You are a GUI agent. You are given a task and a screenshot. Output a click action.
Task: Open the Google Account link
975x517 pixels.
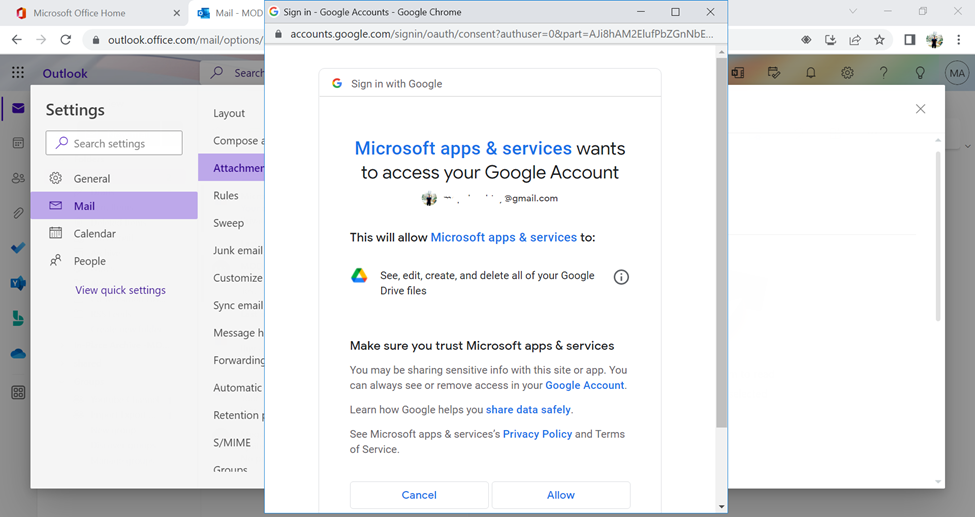click(x=585, y=385)
